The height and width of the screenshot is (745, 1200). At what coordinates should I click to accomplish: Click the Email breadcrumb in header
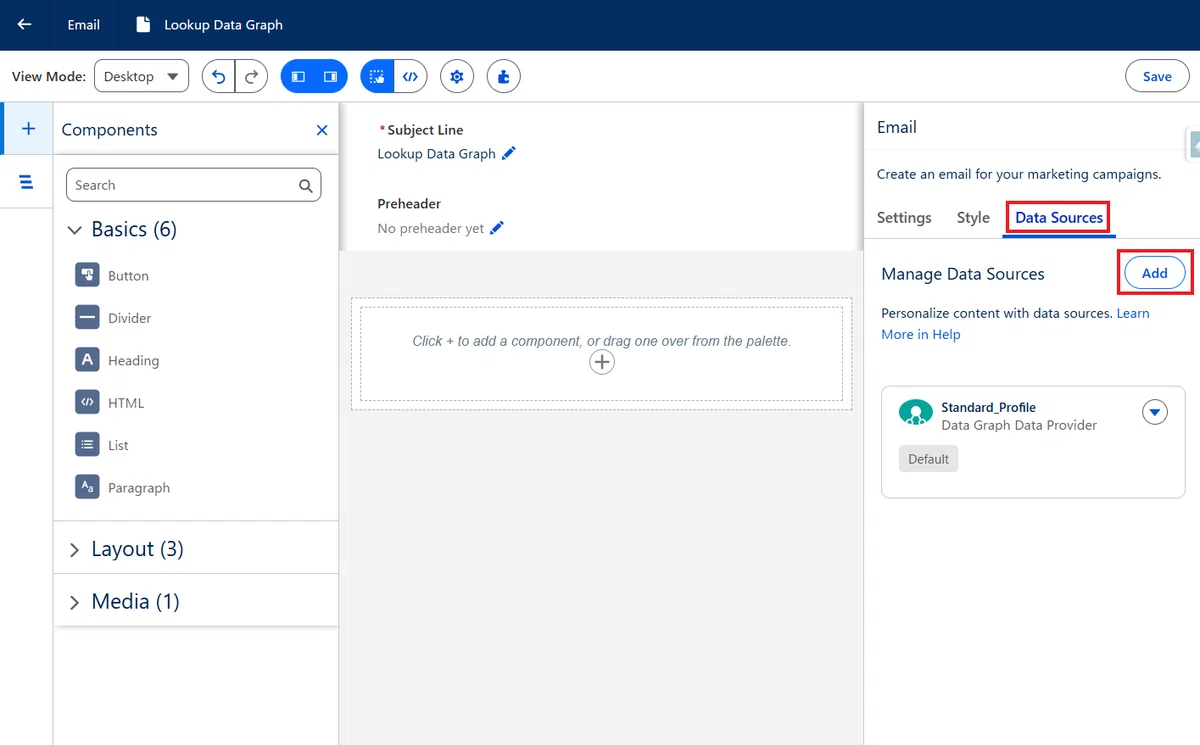[84, 25]
